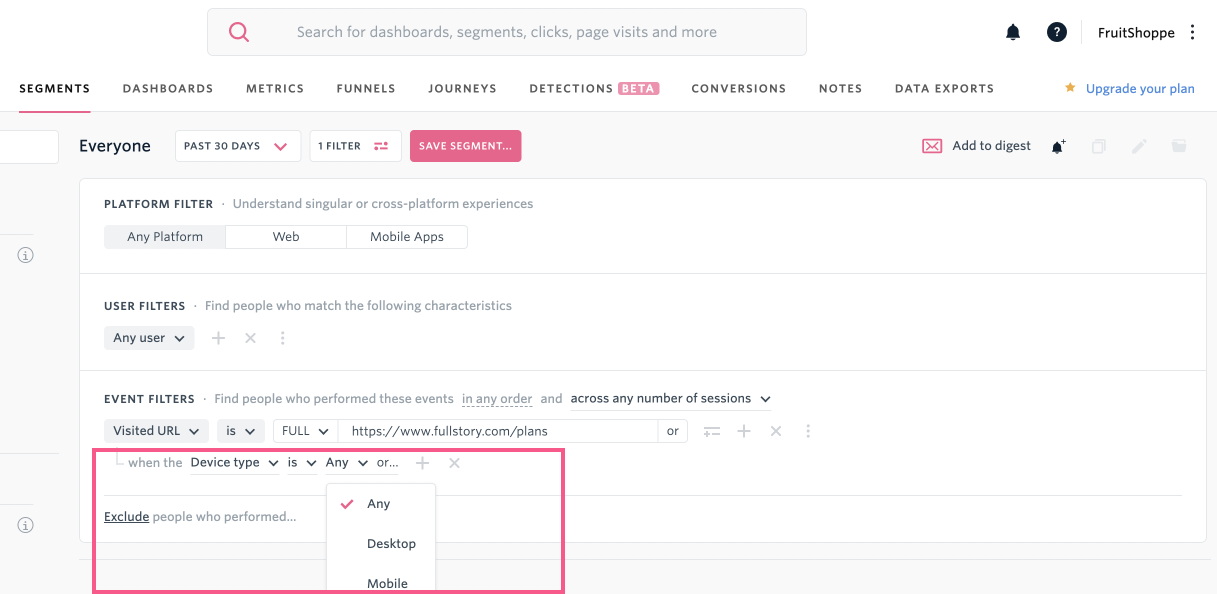This screenshot has height=594, width=1217.
Task: Remove the Visited URL event filter
Action: tap(775, 431)
